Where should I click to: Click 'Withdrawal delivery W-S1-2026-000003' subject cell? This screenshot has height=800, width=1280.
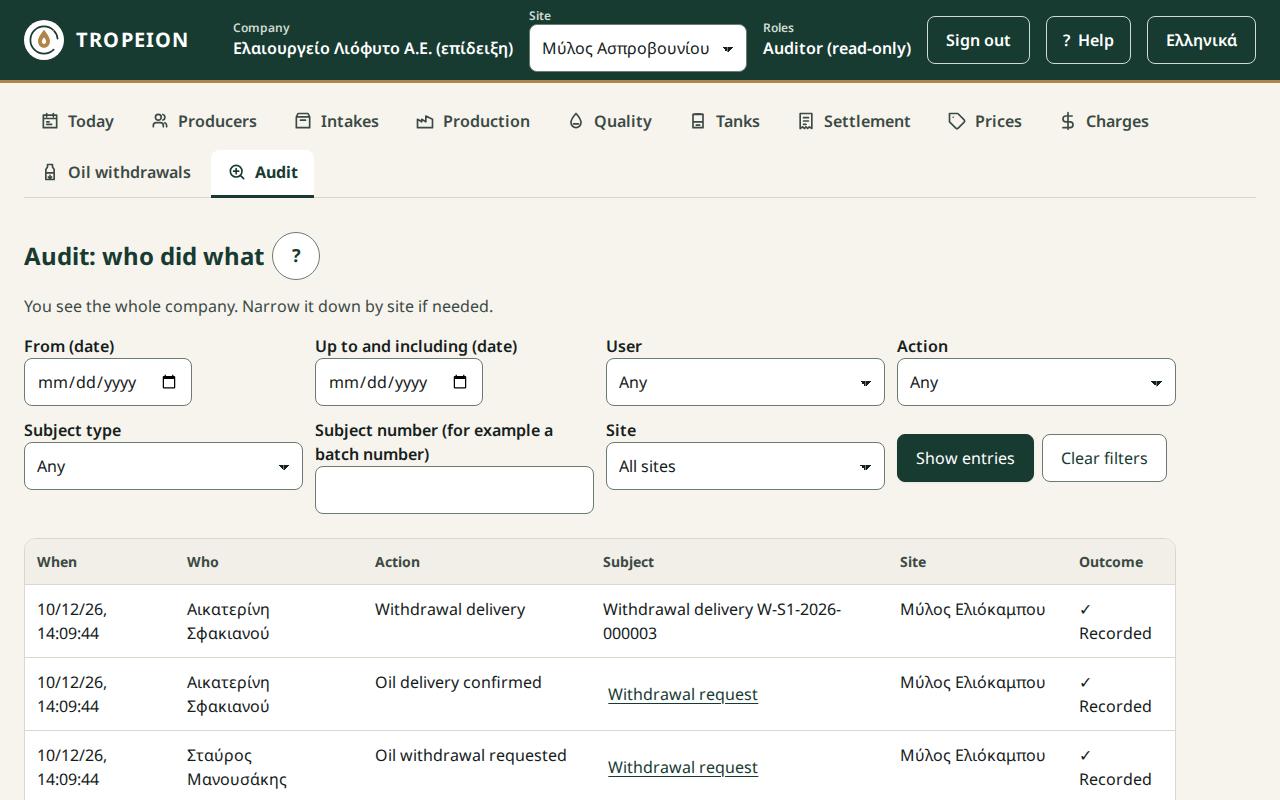(739, 621)
